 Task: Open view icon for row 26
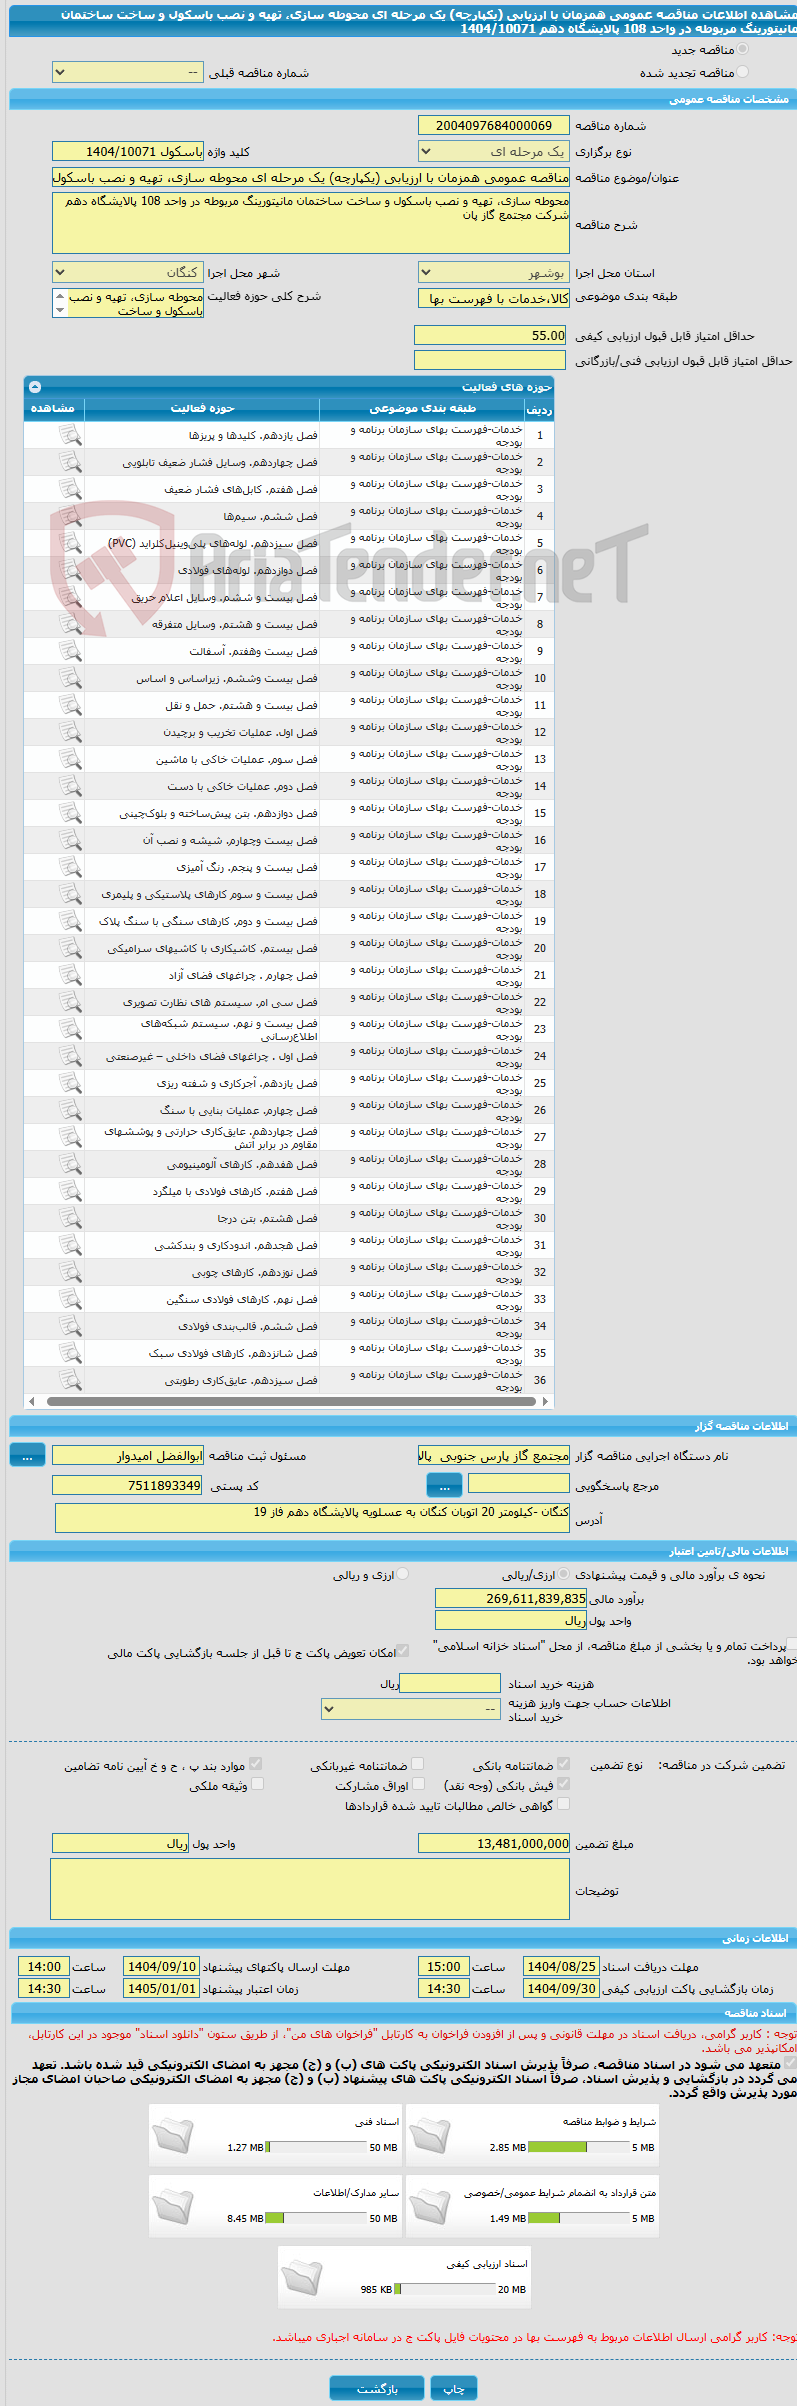coord(69,1110)
